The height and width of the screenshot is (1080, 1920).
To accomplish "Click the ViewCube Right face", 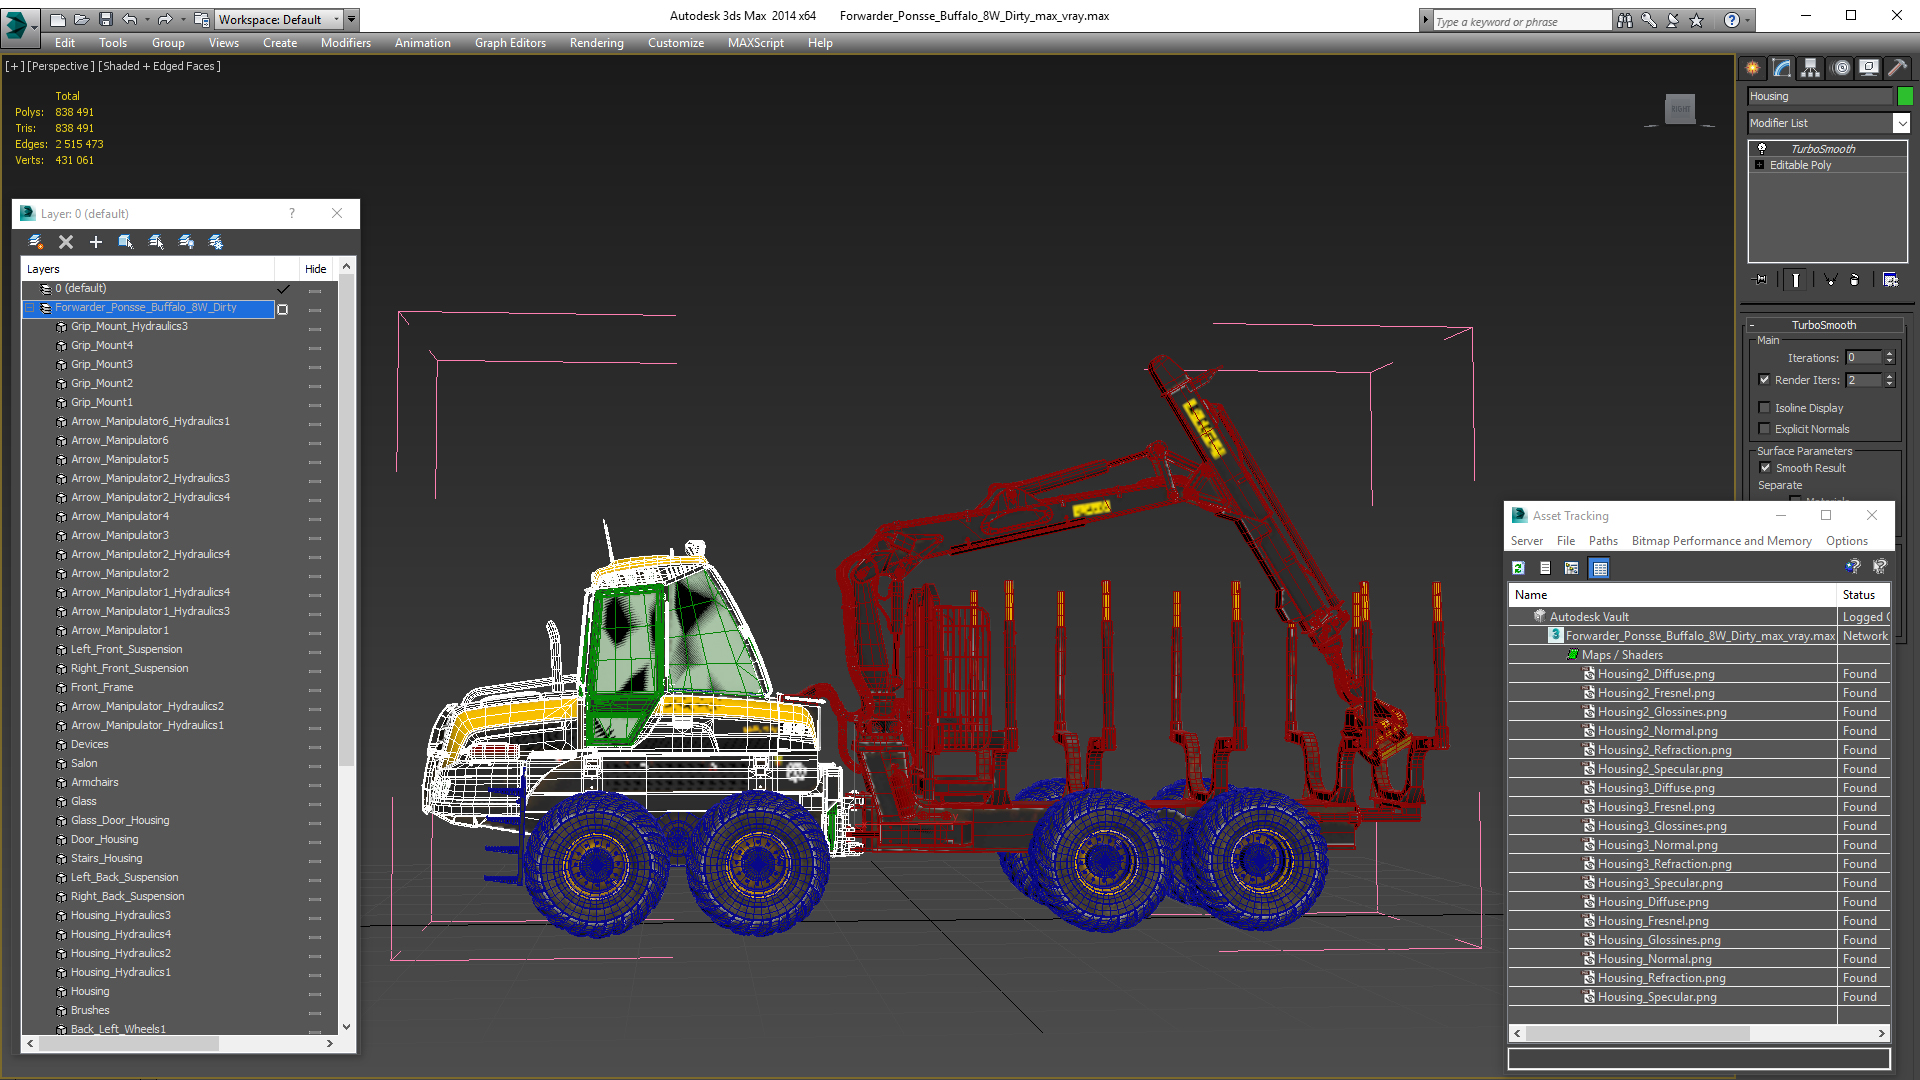I will pyautogui.click(x=1680, y=109).
